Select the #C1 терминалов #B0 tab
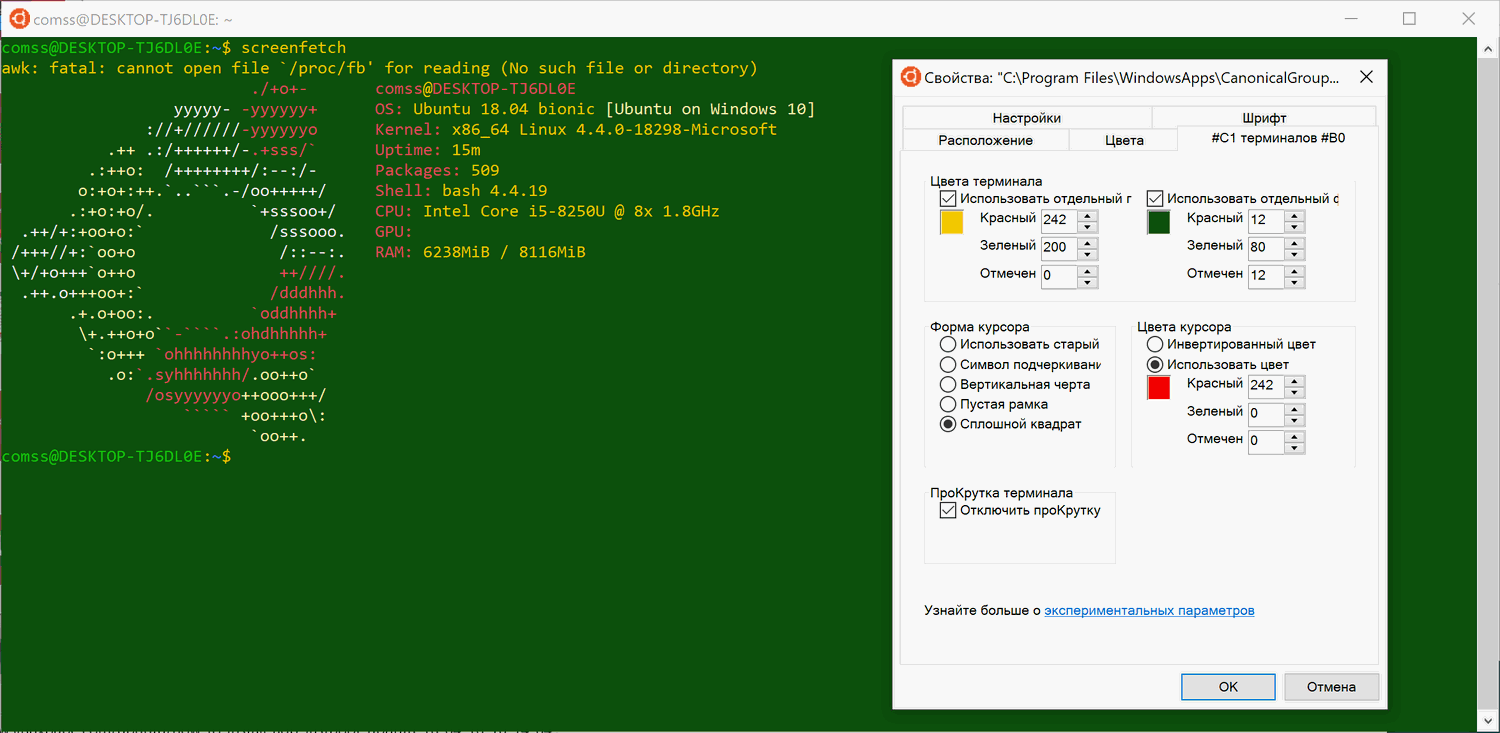Image resolution: width=1500 pixels, height=733 pixels. pyautogui.click(x=1278, y=138)
